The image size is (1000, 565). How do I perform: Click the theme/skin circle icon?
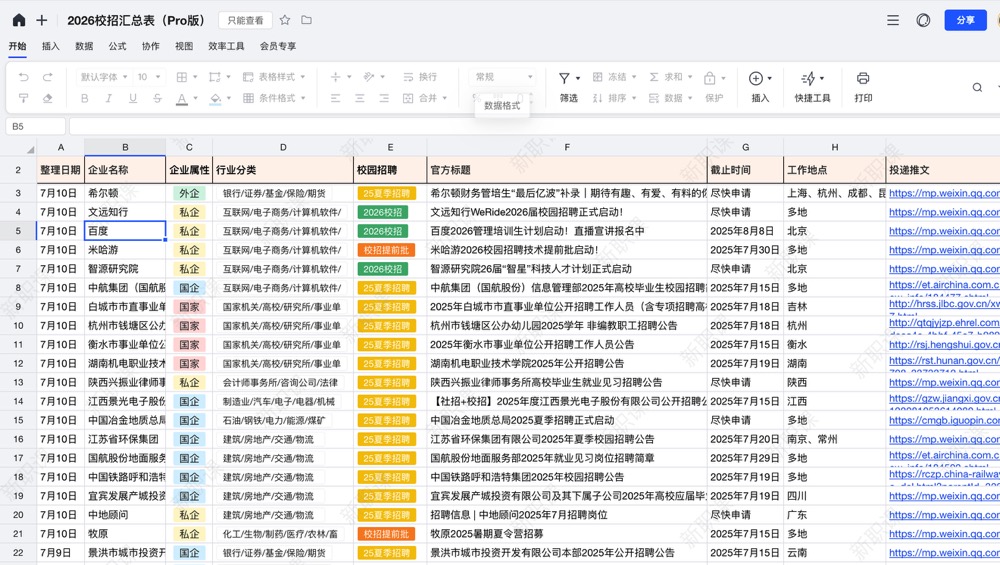[923, 20]
